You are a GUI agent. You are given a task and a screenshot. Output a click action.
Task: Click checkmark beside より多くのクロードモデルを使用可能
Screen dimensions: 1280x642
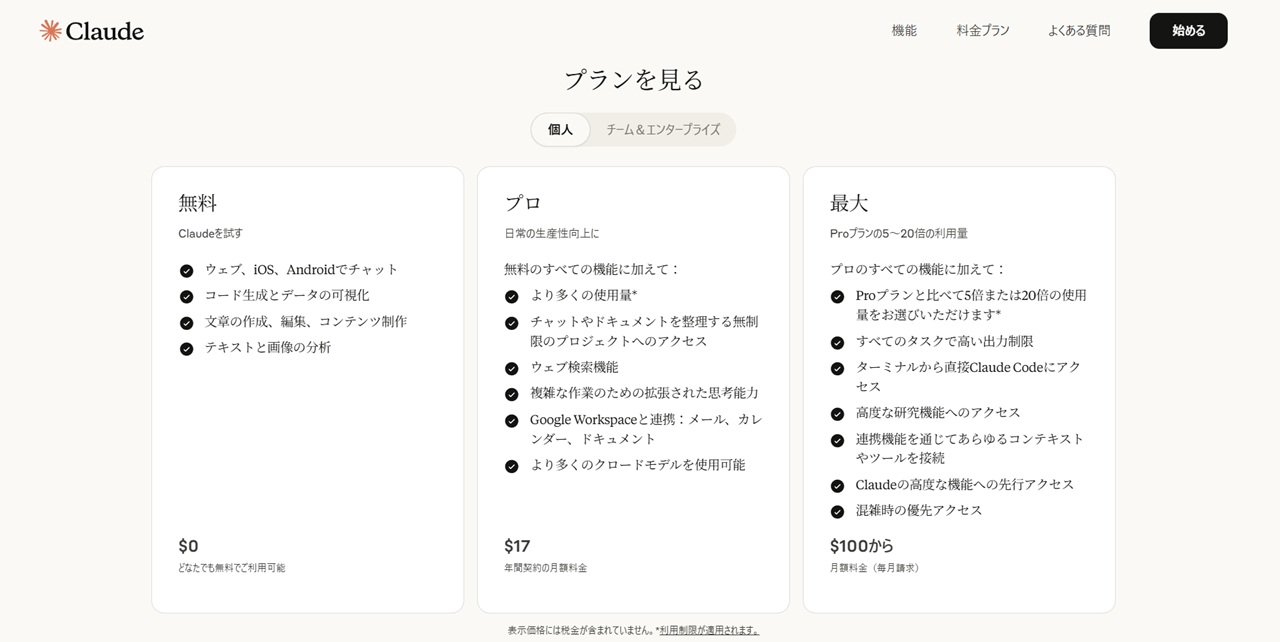pyautogui.click(x=512, y=467)
